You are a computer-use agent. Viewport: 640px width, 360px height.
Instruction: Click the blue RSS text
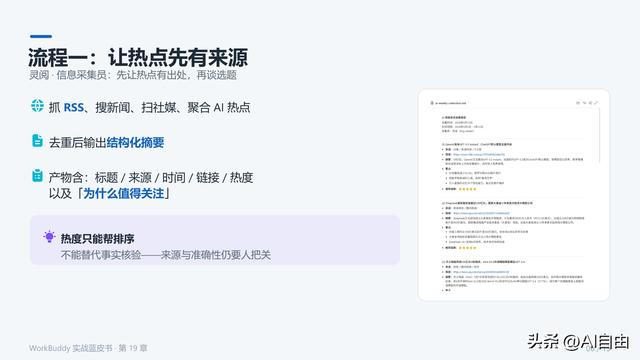point(73,107)
